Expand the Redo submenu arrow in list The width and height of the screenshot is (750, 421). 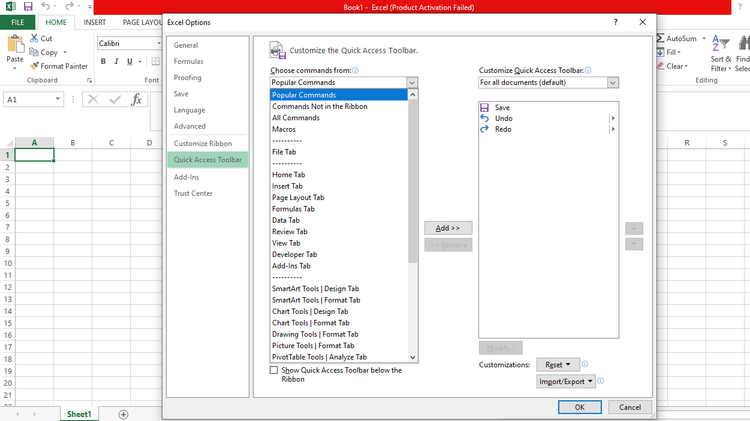click(613, 129)
